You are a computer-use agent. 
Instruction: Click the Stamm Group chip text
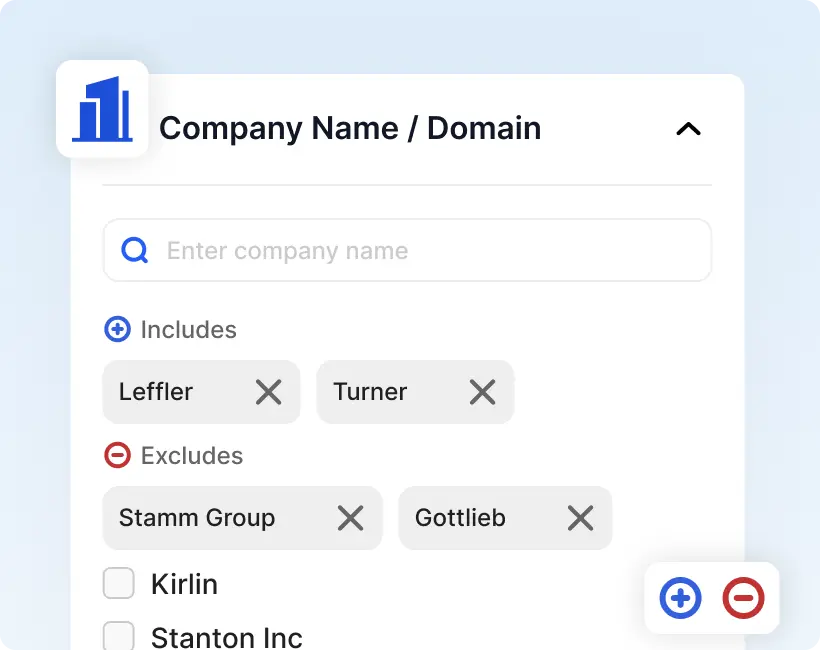(x=197, y=518)
